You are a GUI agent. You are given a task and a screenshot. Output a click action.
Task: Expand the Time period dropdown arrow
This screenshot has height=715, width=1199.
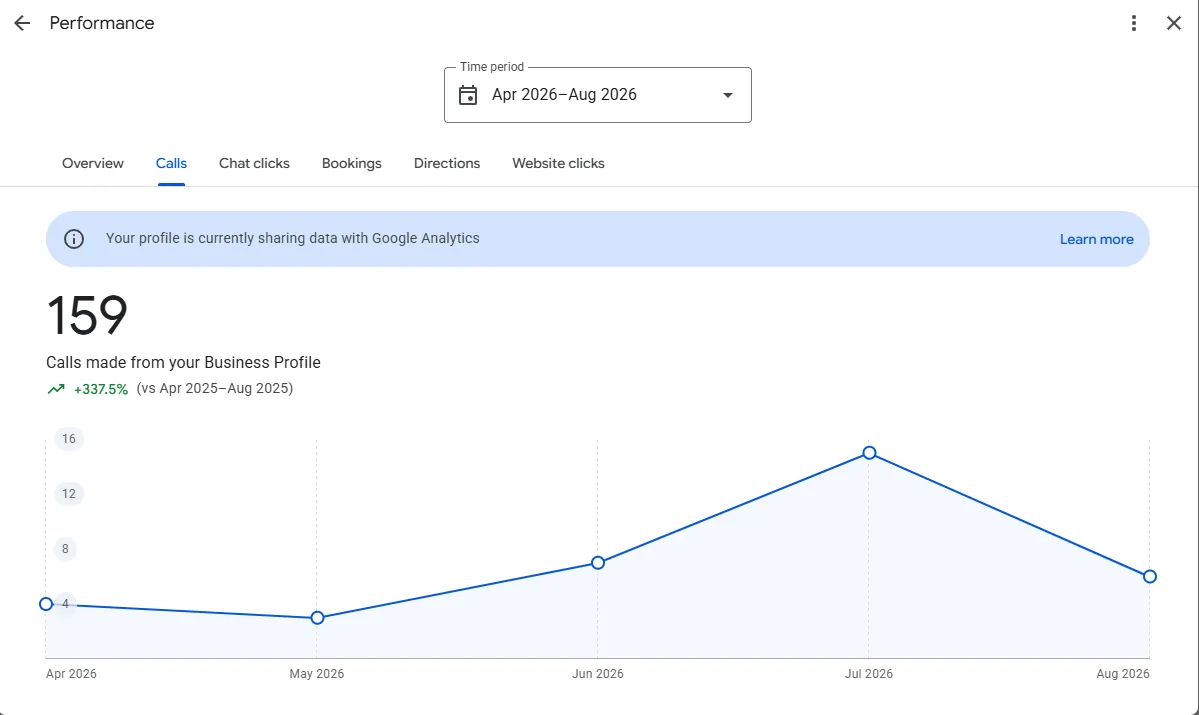(x=728, y=95)
